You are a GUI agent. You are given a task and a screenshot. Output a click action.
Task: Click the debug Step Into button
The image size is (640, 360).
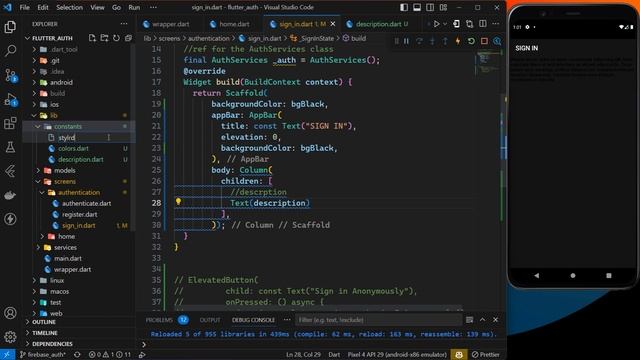tap(432, 41)
